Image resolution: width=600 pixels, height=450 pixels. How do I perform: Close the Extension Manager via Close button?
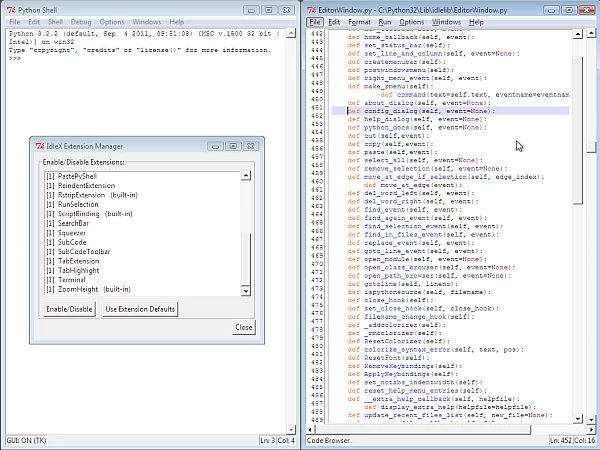[x=244, y=327]
